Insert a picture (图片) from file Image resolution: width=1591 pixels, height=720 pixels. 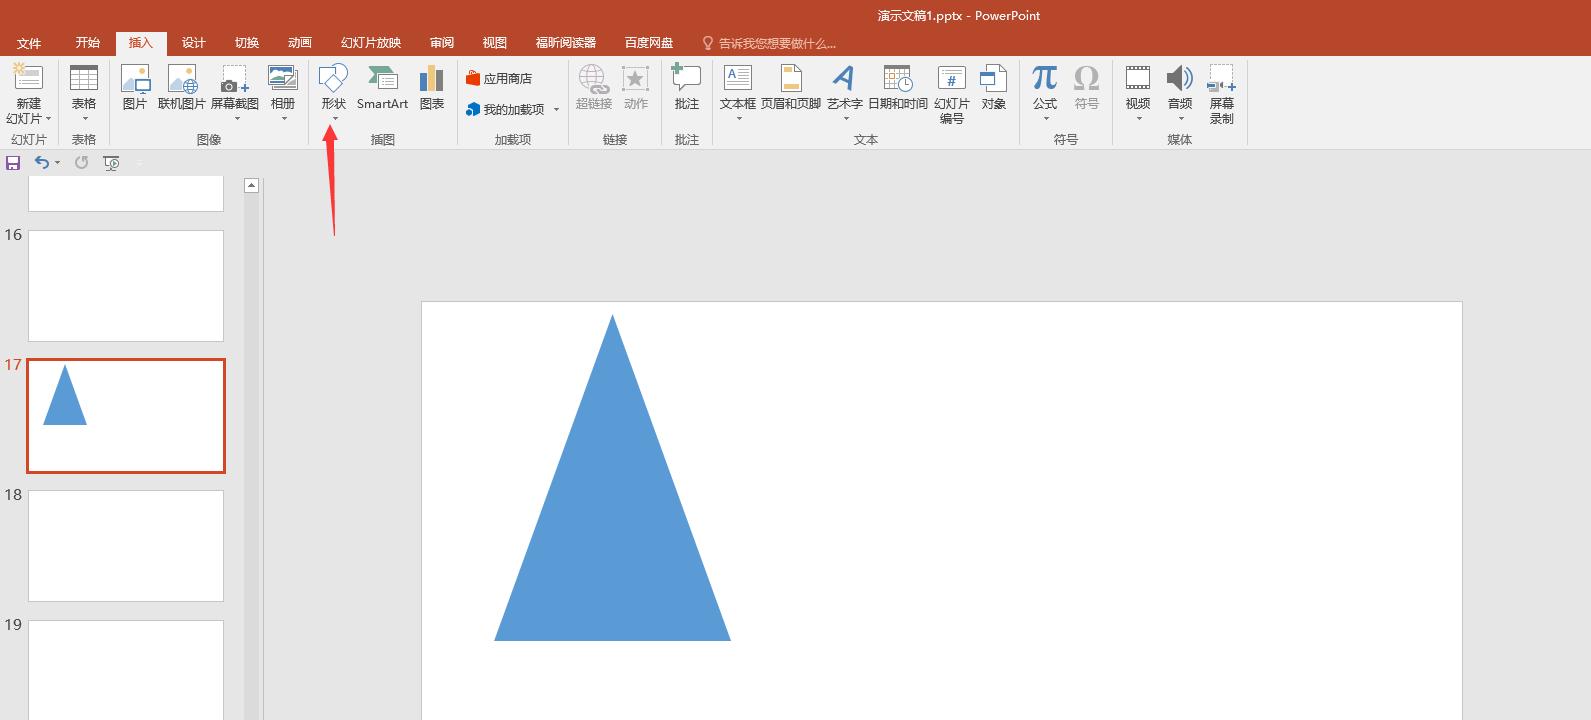coord(134,88)
